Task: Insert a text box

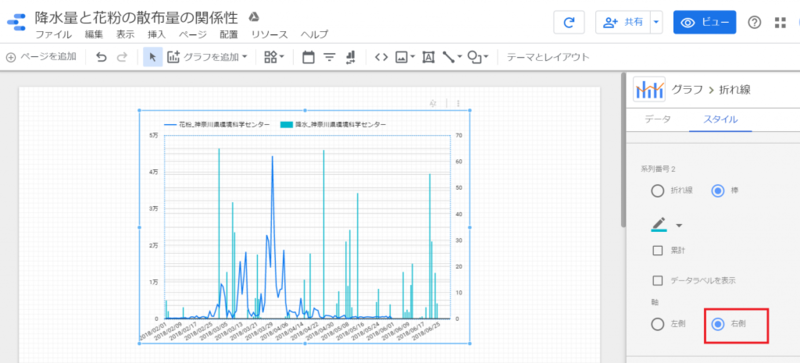Action: point(428,57)
